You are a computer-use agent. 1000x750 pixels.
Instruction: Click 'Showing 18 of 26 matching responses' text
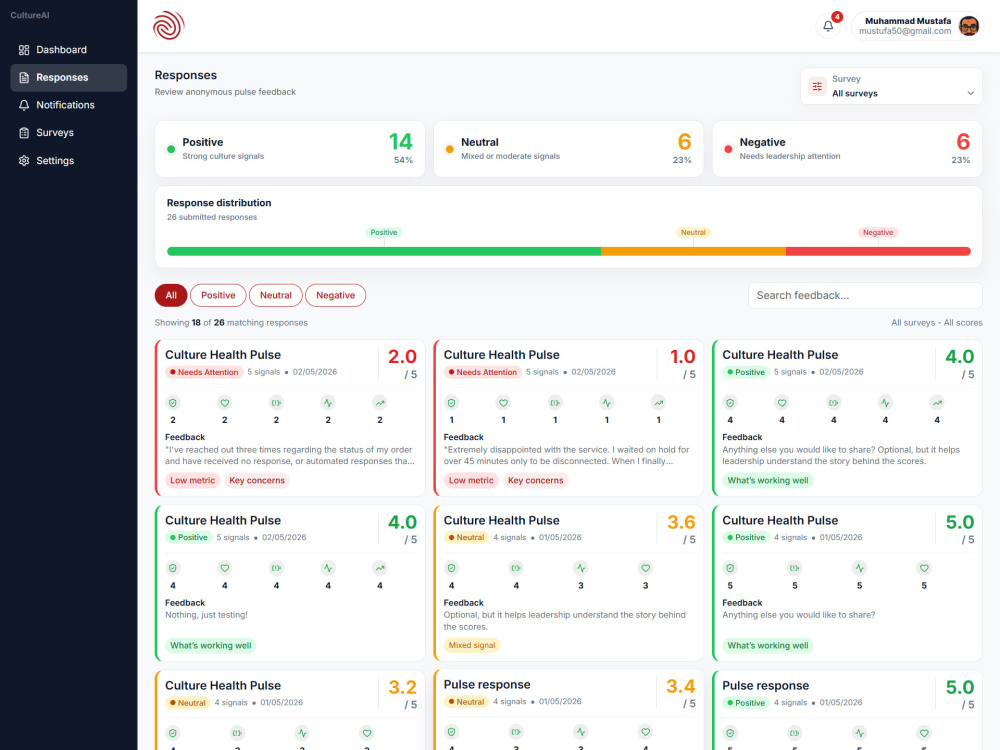coord(231,323)
